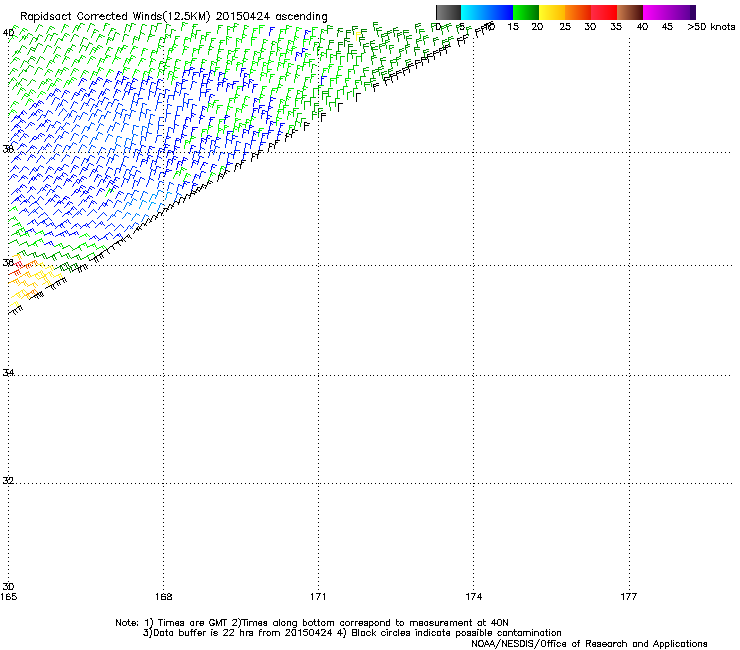
Task: Click the legend value '25'
Action: 565,27
